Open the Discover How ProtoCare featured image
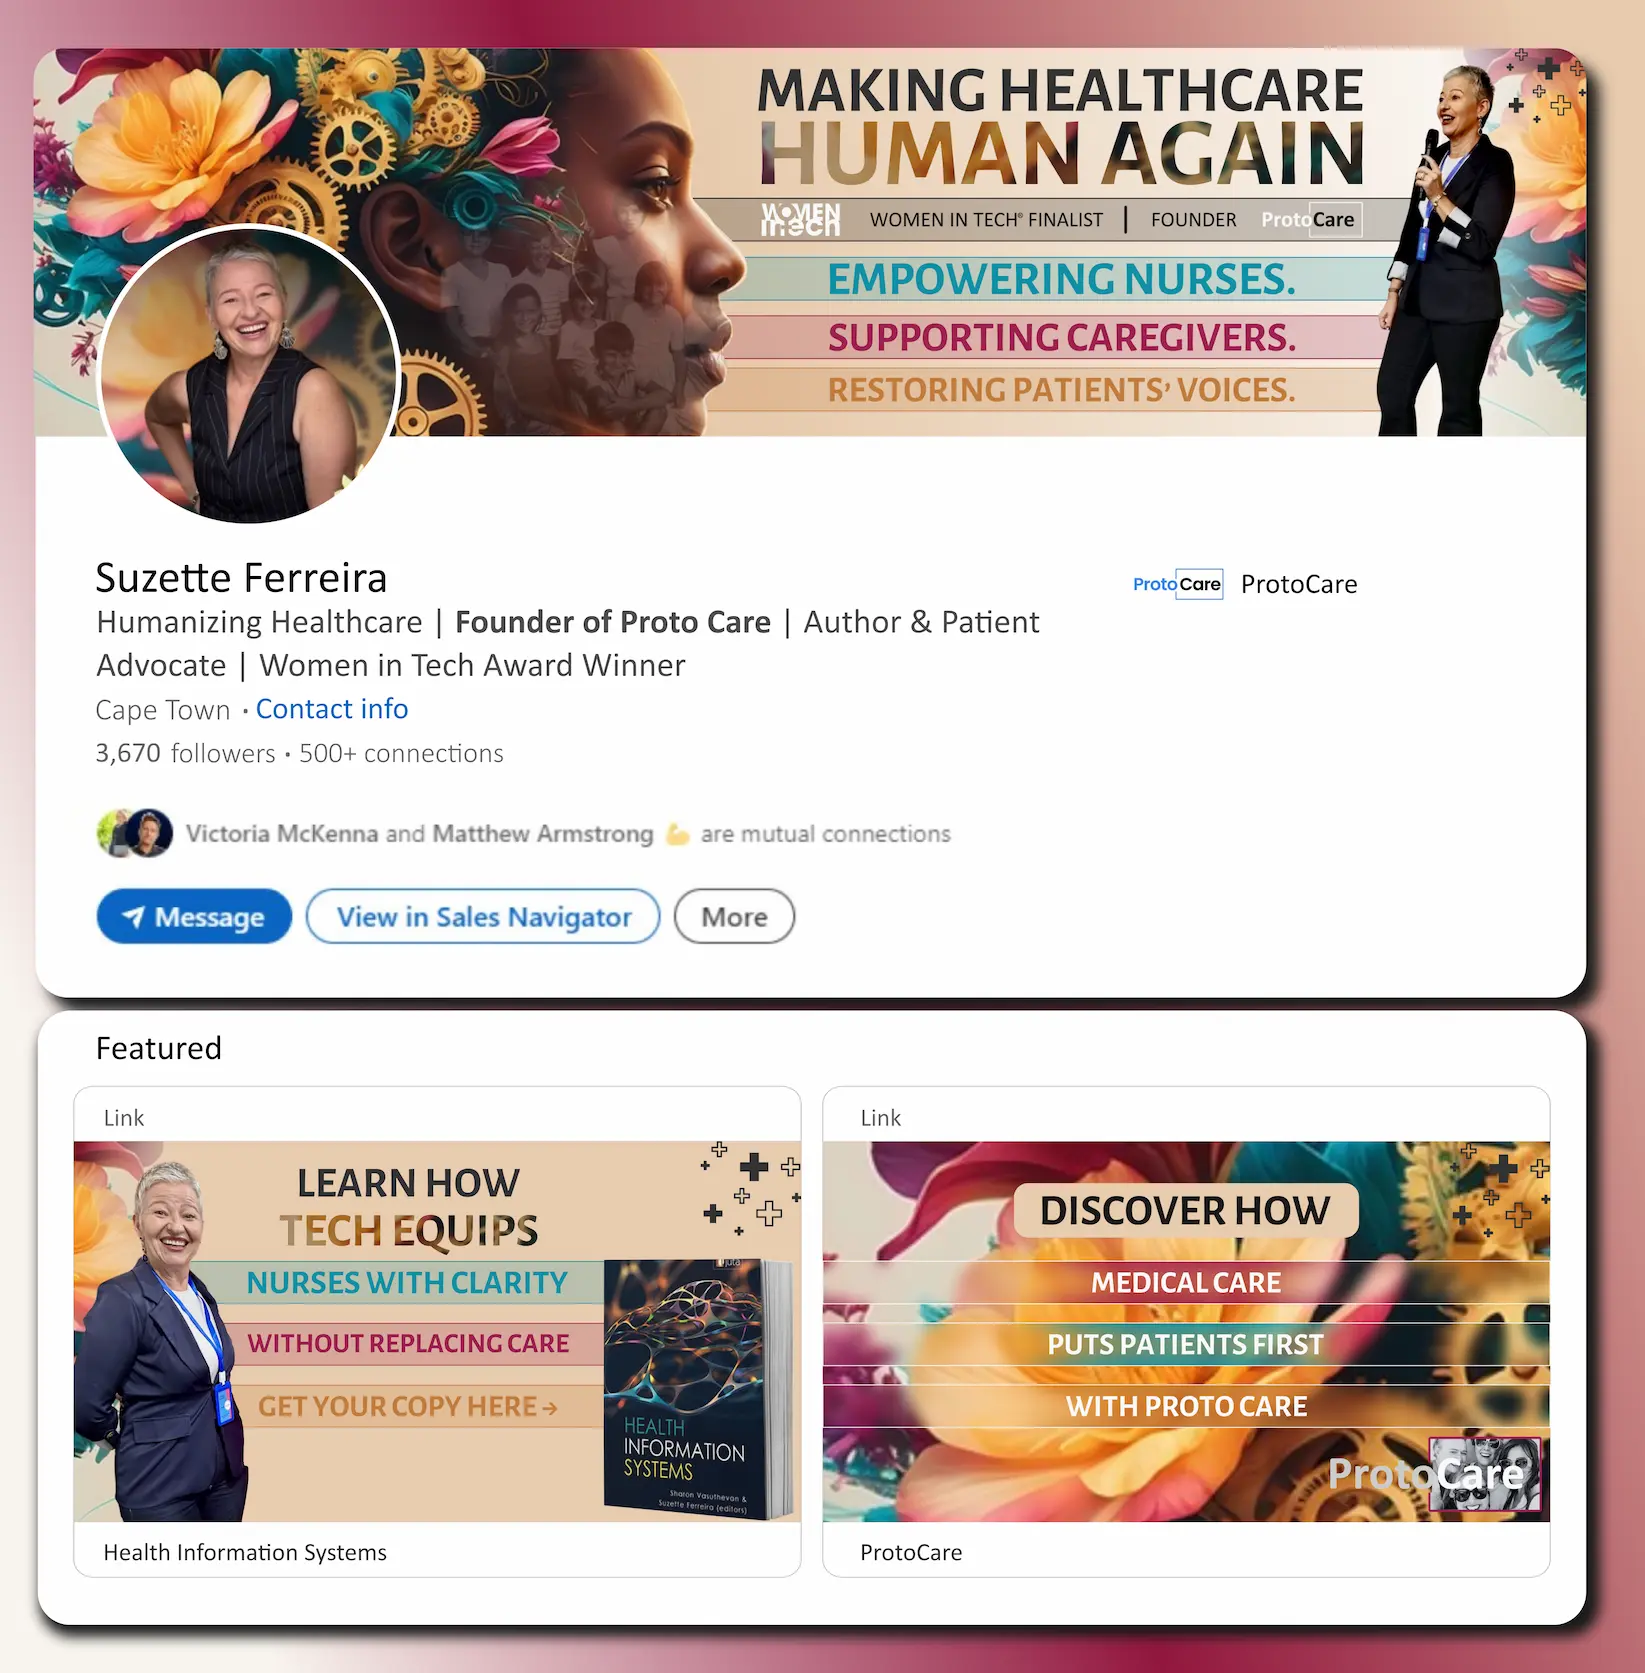This screenshot has width=1645, height=1673. (1186, 1331)
